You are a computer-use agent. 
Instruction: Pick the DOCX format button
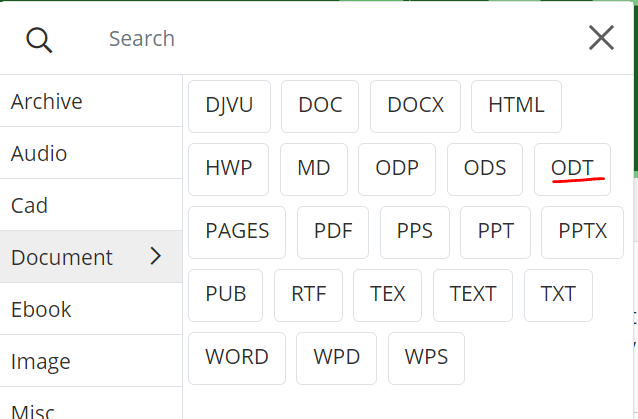click(415, 106)
